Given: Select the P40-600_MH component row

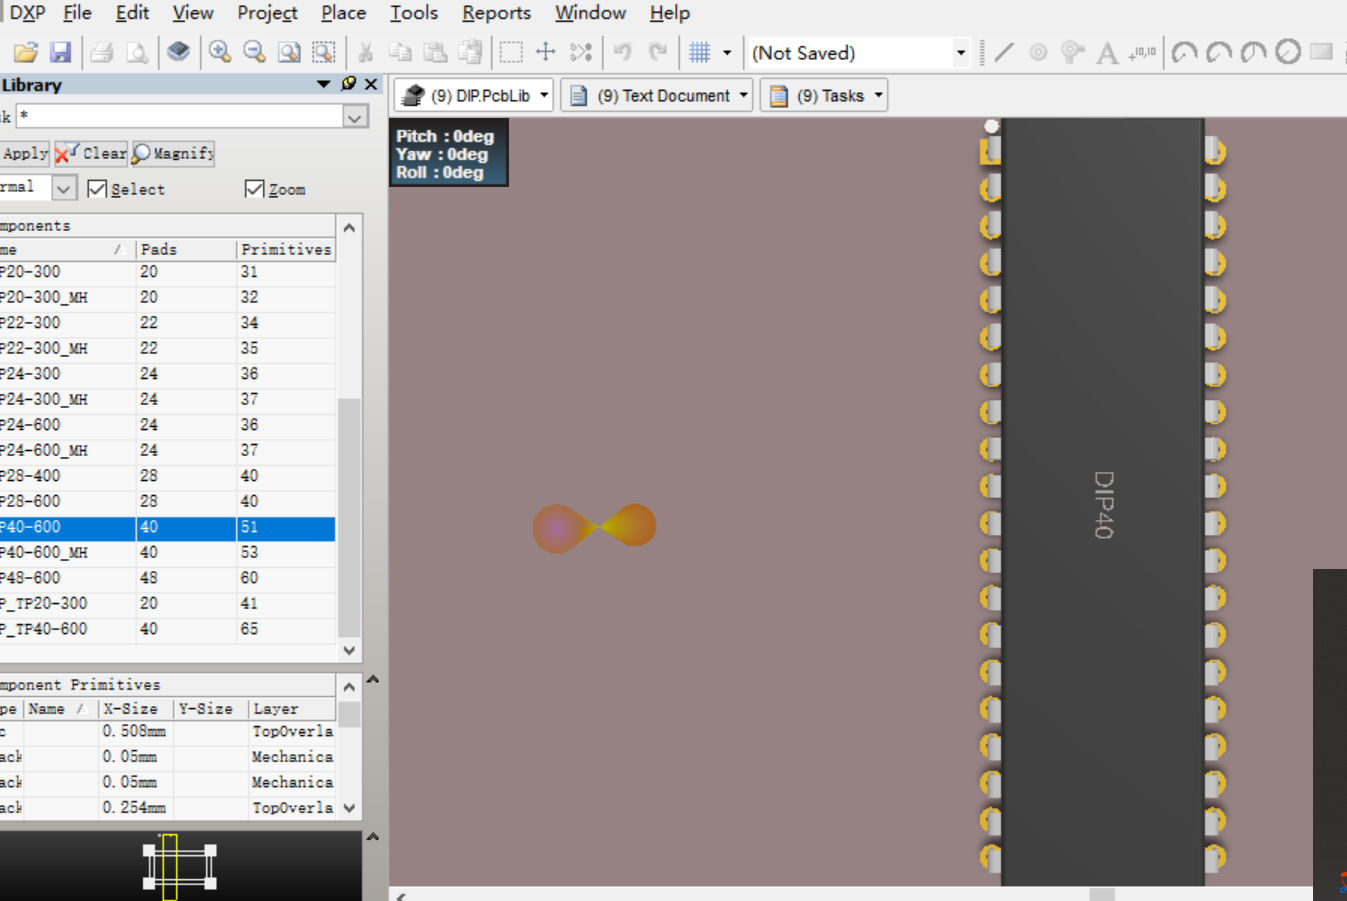Looking at the screenshot, I should pyautogui.click(x=167, y=552).
